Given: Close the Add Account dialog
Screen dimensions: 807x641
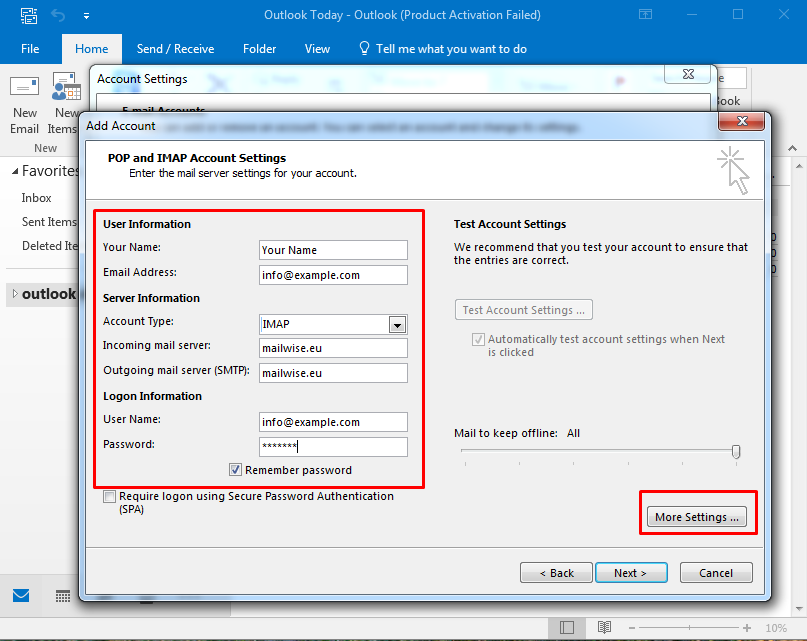Looking at the screenshot, I should (742, 121).
